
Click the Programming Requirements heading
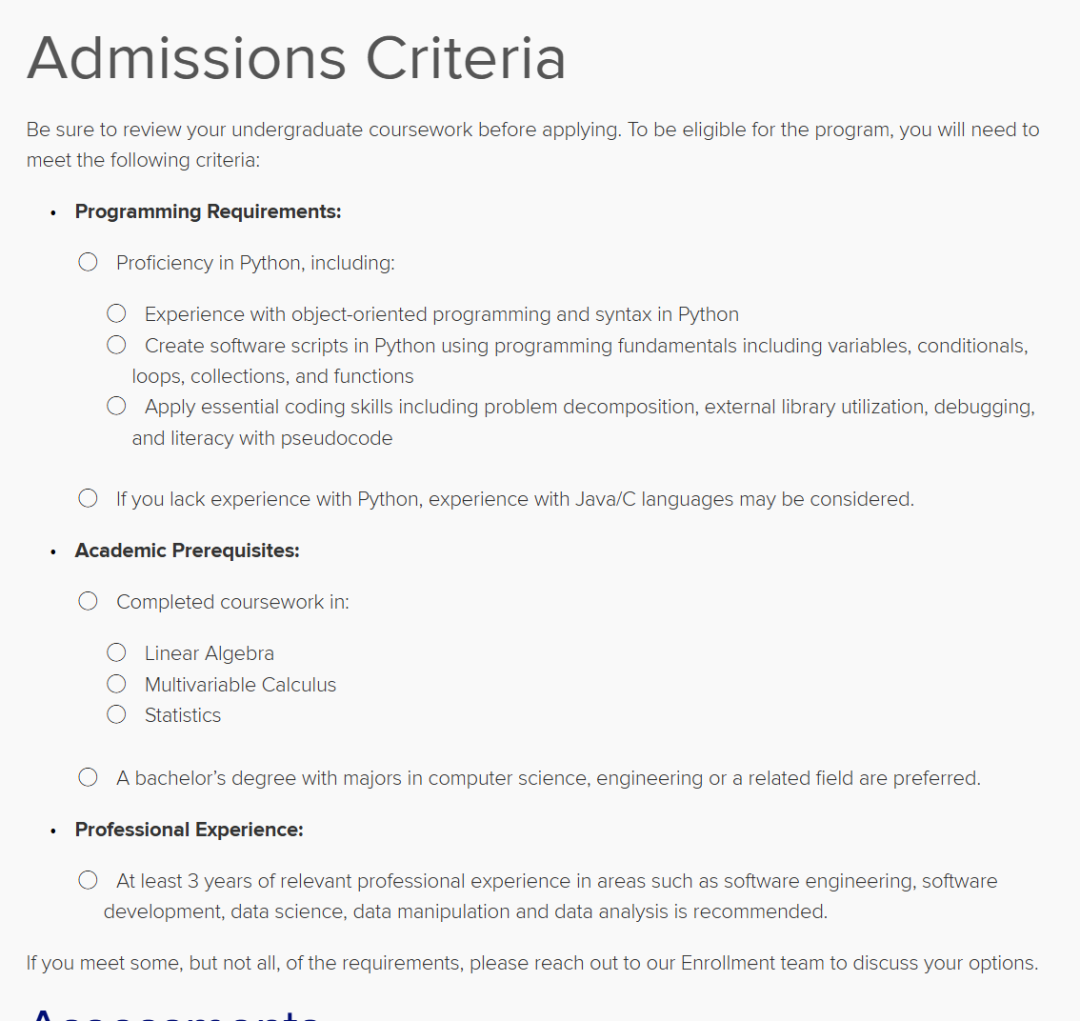[208, 211]
